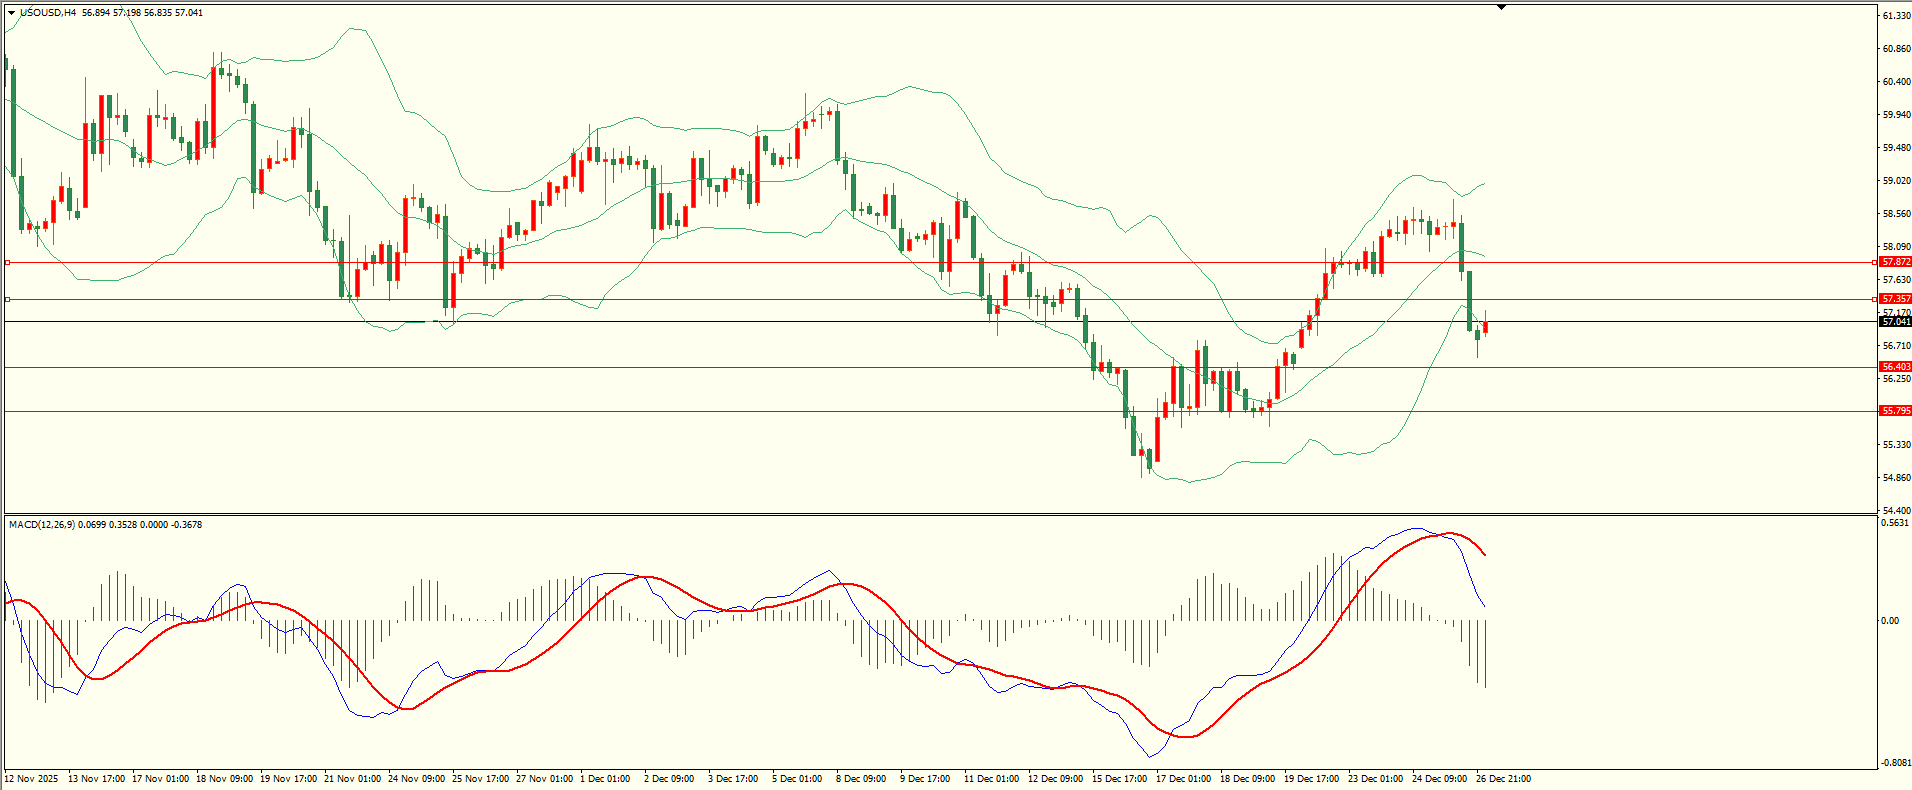The height and width of the screenshot is (790, 1912).
Task: Click the chart shift triangle marker at top
Action: (x=1501, y=7)
